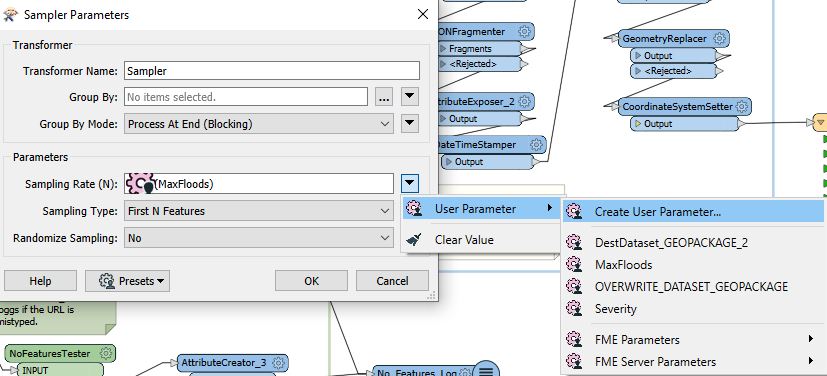The height and width of the screenshot is (376, 827).
Task: Select the NoFeaturesTester transformer
Action: [60, 353]
